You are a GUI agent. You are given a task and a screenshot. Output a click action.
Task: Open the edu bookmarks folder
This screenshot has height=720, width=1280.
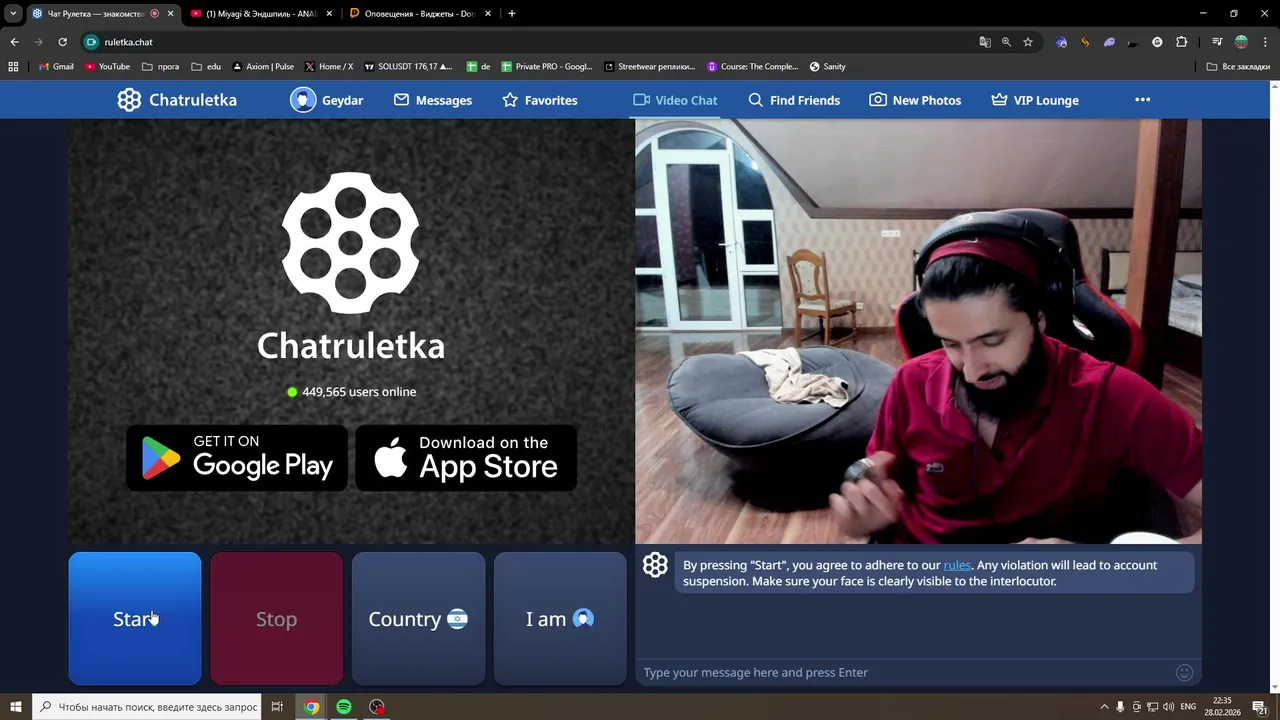[206, 67]
